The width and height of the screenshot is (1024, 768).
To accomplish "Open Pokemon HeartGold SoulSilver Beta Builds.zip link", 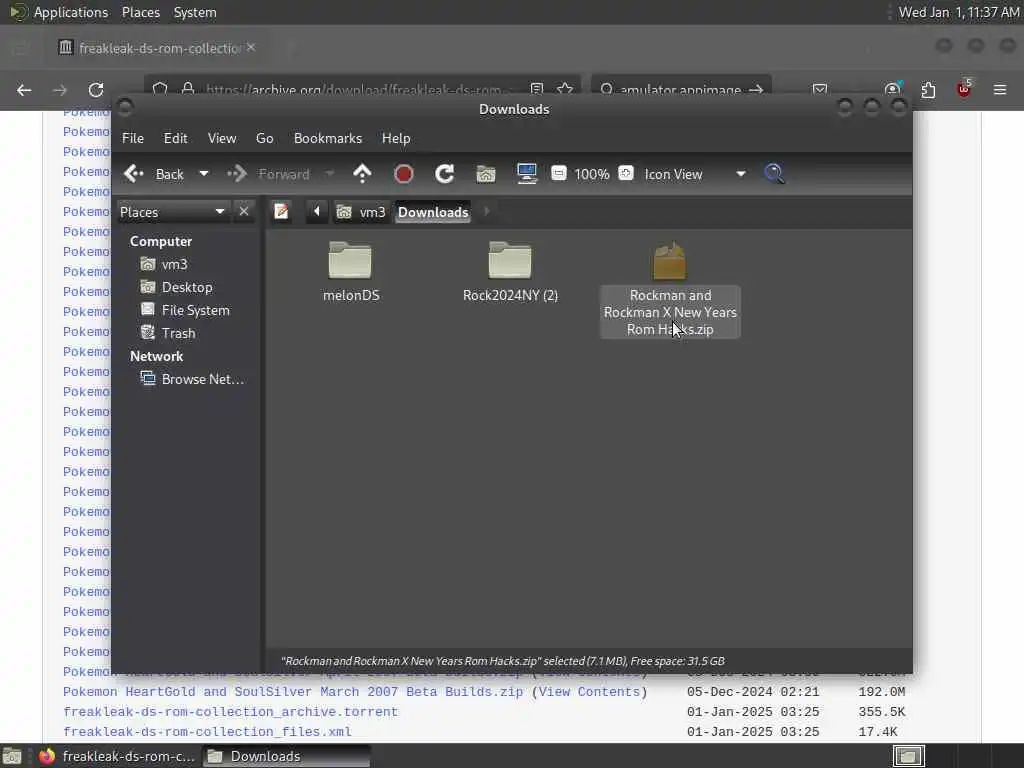I will coord(293,692).
